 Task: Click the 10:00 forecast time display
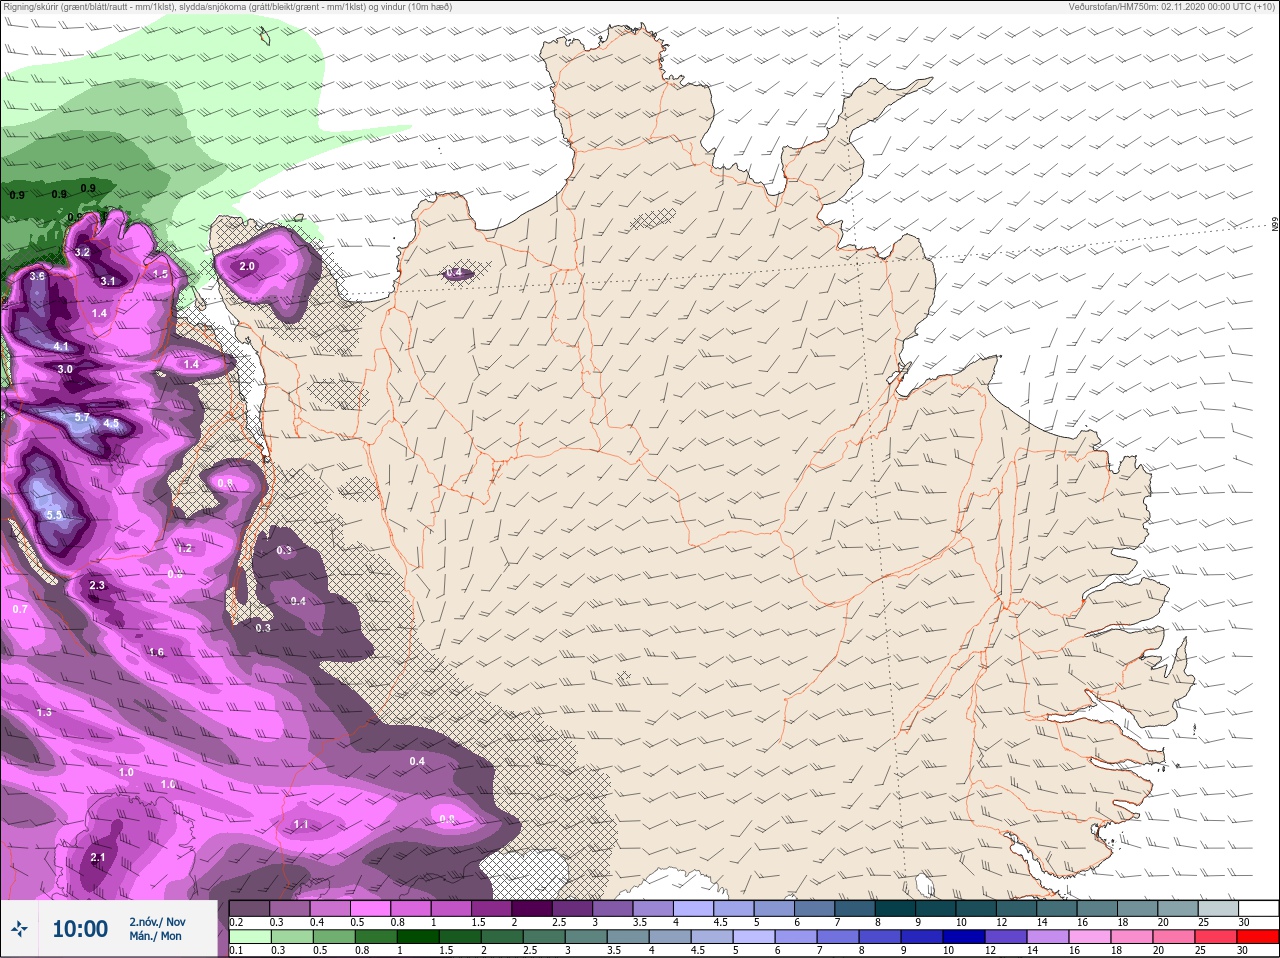pos(80,929)
